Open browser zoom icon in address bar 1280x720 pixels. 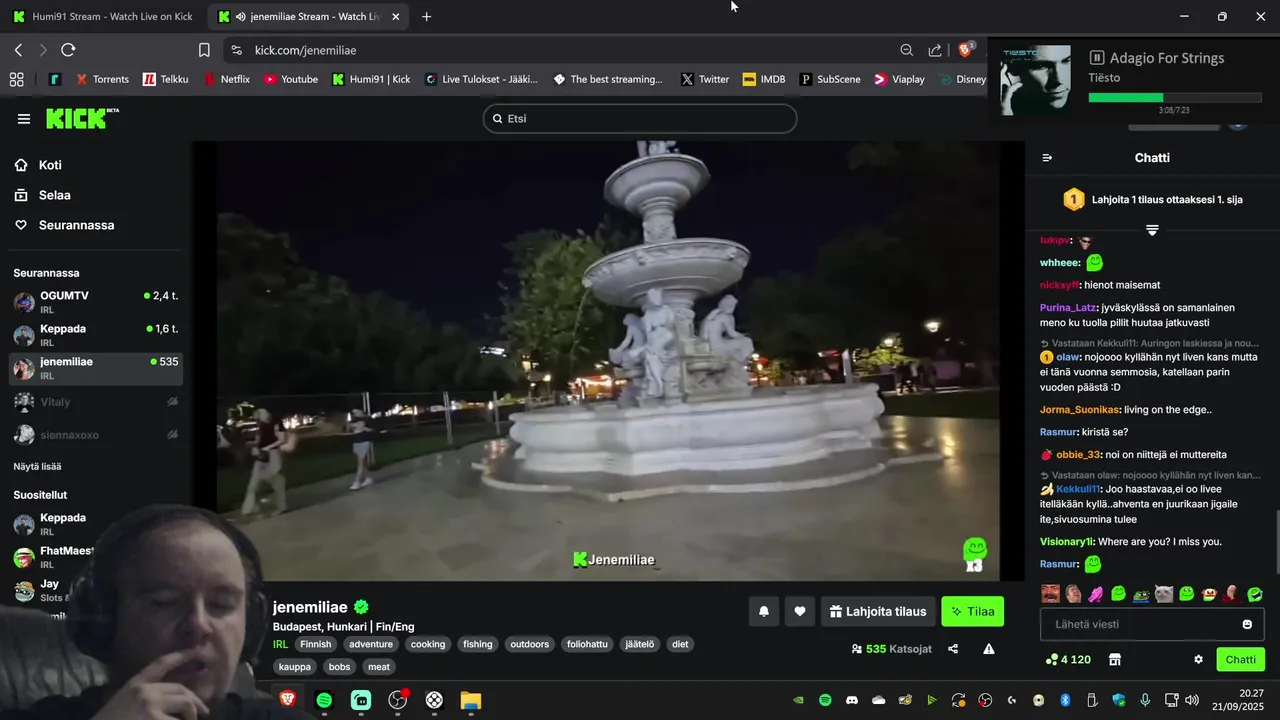click(907, 50)
